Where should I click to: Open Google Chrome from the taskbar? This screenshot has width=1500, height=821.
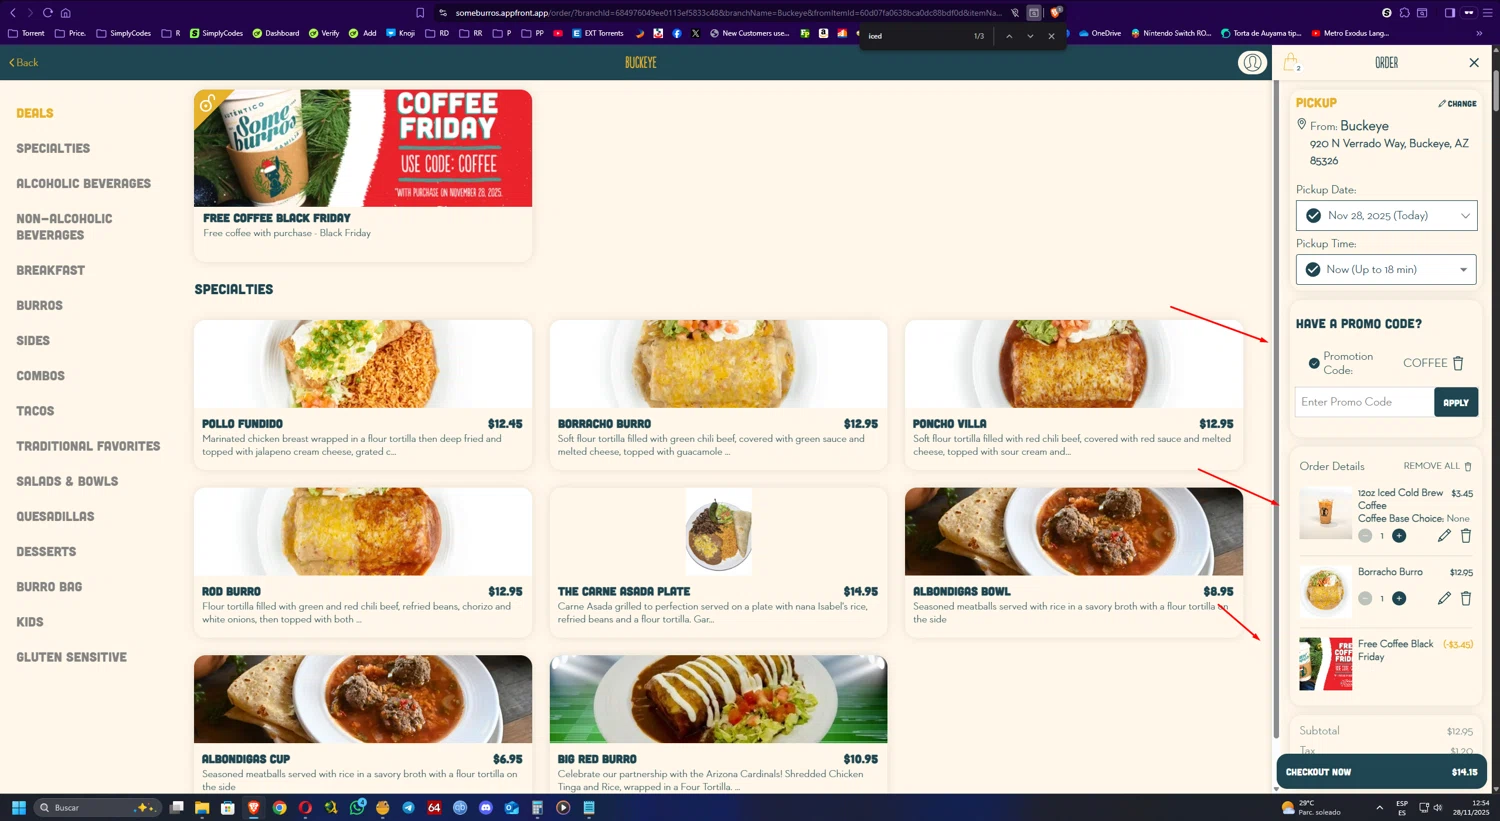[279, 807]
